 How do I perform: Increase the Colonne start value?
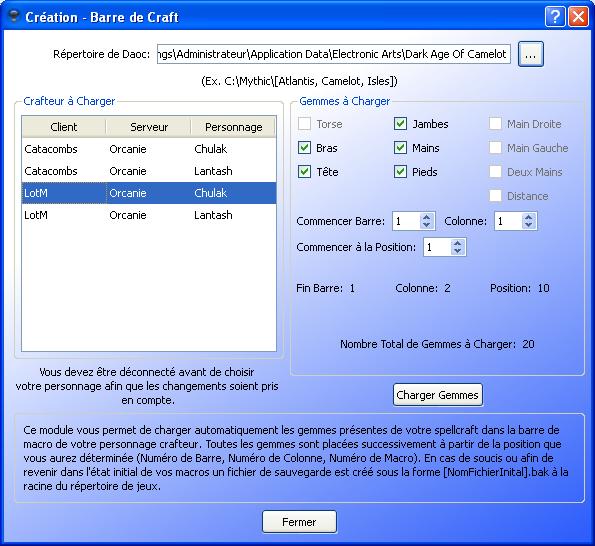pyautogui.click(x=529, y=217)
